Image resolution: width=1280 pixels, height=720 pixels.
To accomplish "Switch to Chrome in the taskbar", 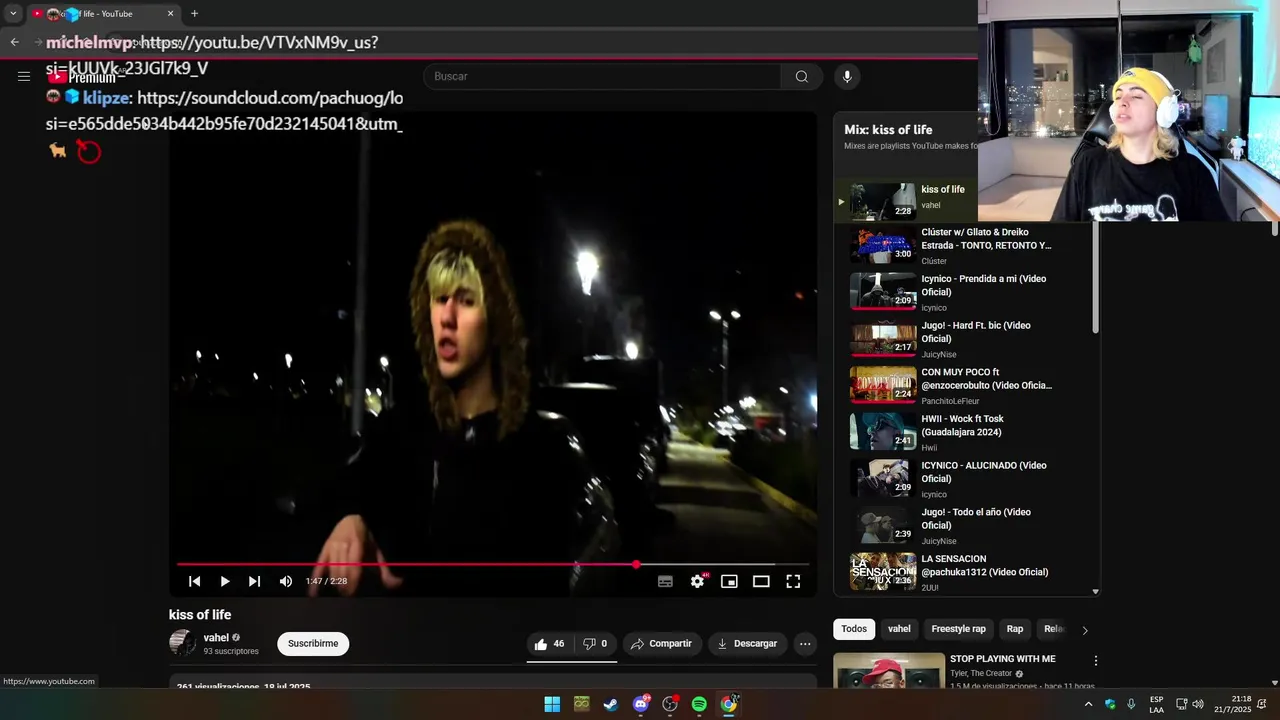I will coord(729,704).
